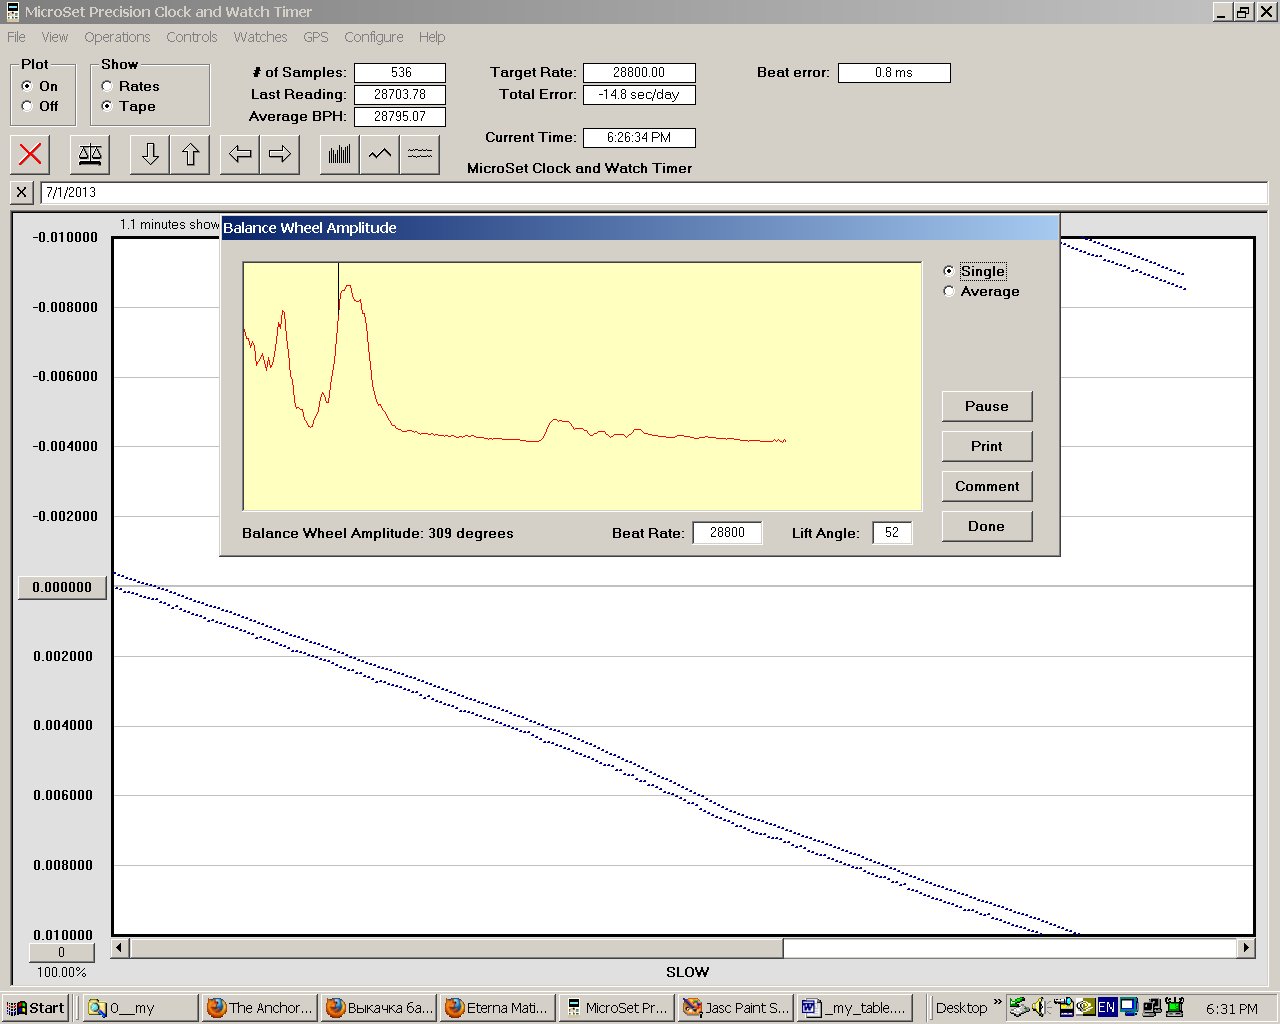Click the up arrow toolbar icon
1280x1024 pixels.
(x=190, y=154)
